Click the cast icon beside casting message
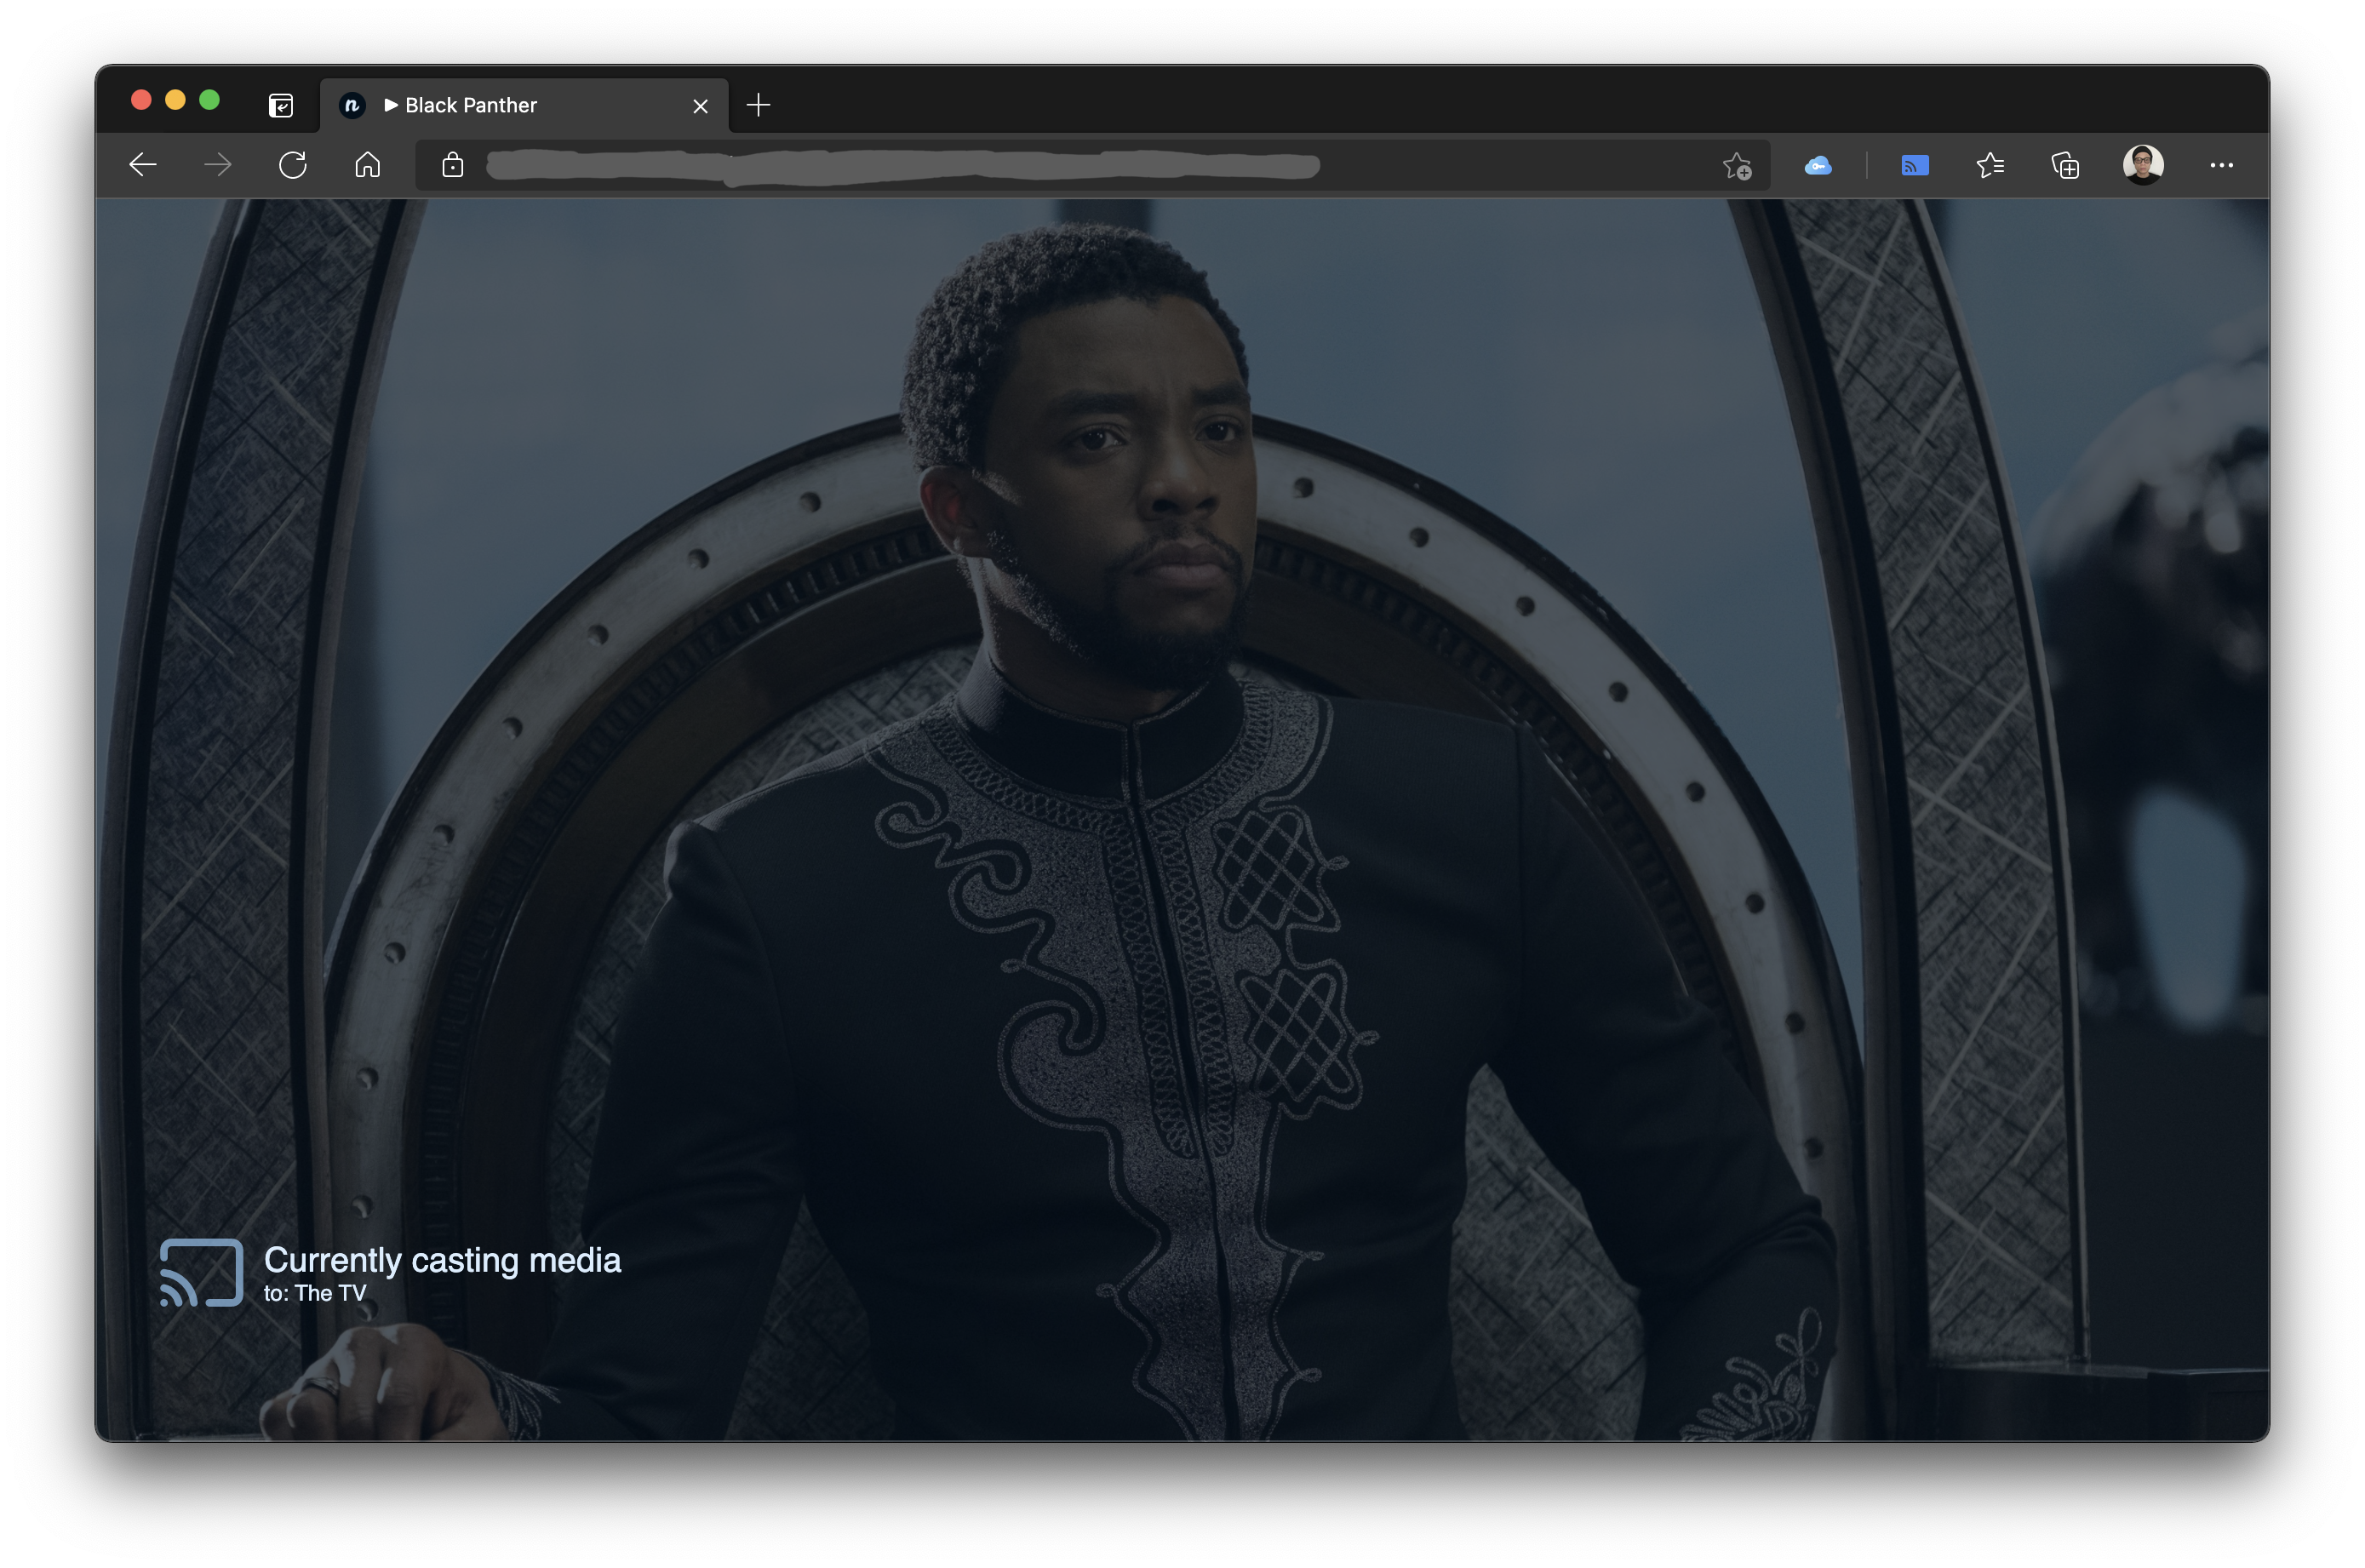Image resolution: width=2365 pixels, height=1568 pixels. click(201, 1272)
